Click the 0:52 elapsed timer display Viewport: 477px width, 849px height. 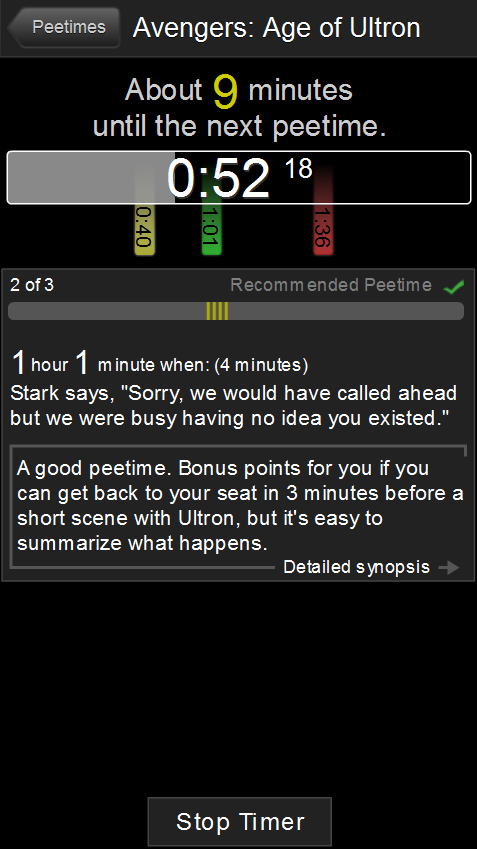coord(218,178)
